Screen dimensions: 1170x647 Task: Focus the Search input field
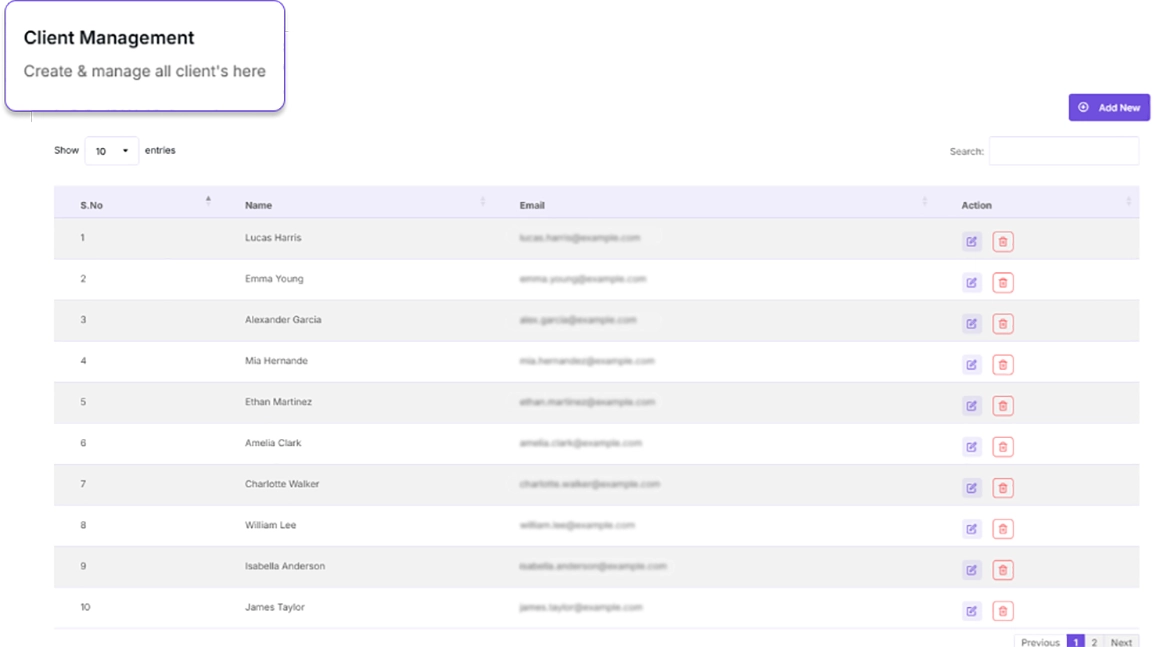click(x=1063, y=151)
